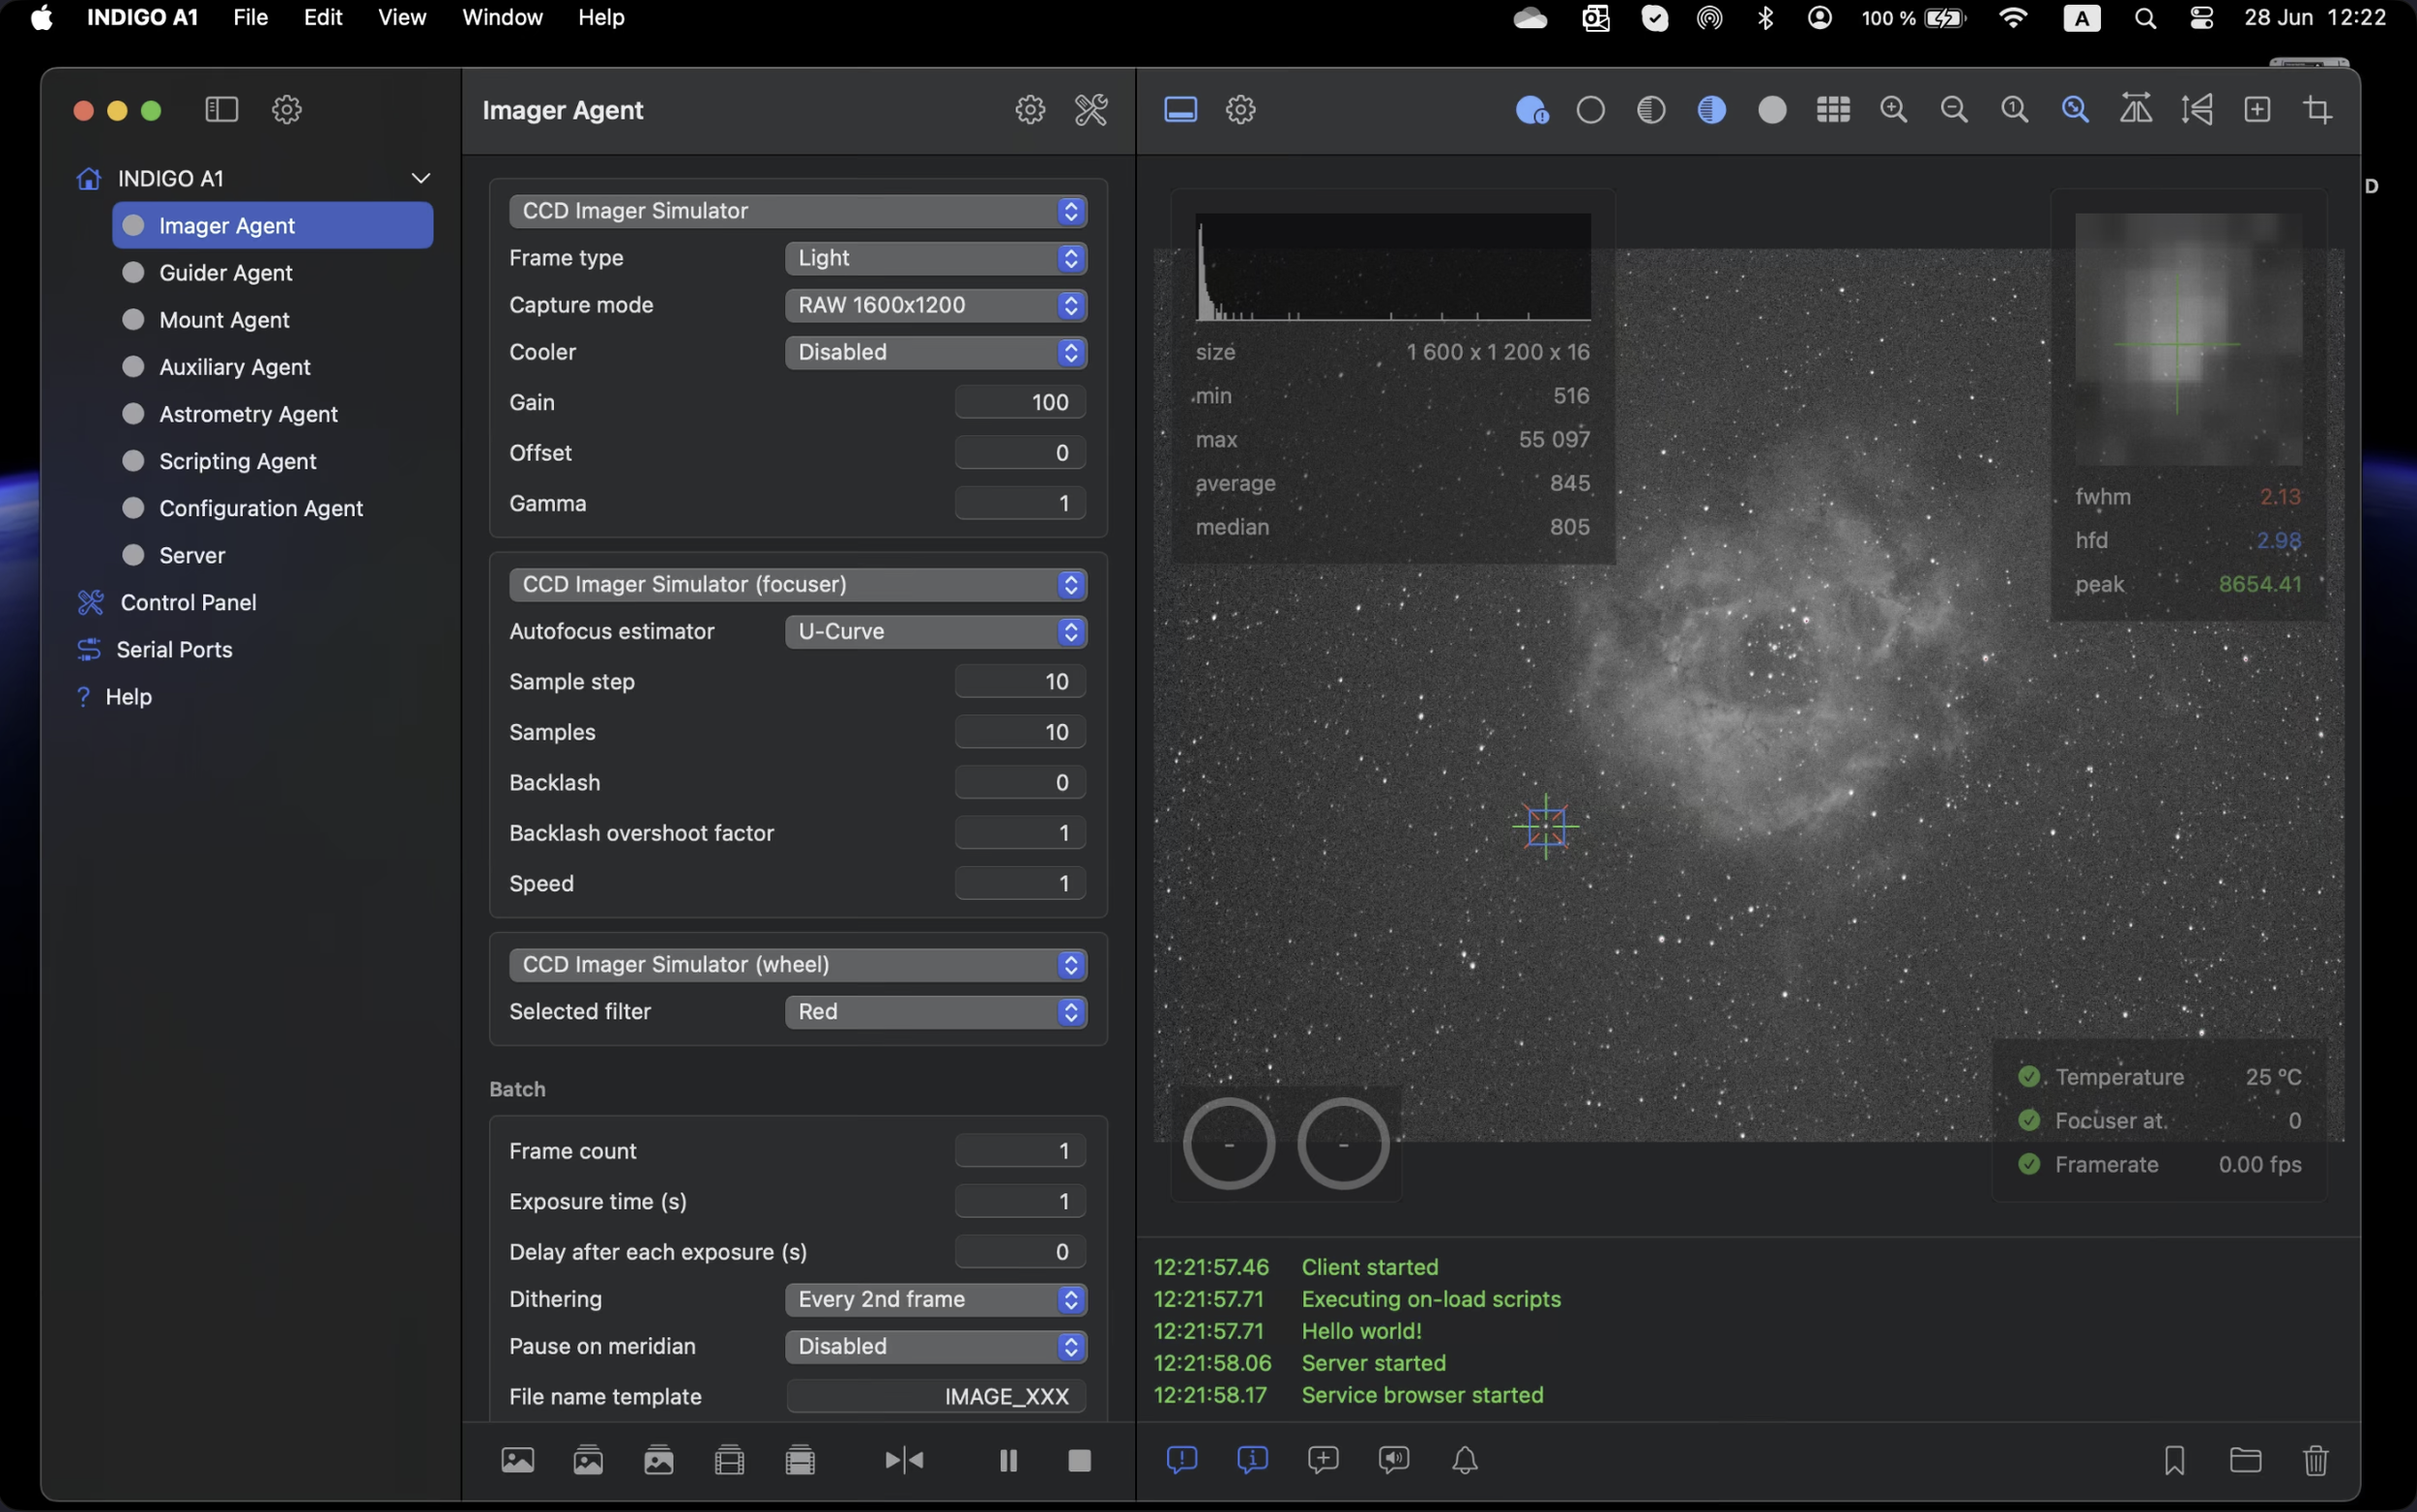Toggle error messages filter icon

click(1181, 1460)
